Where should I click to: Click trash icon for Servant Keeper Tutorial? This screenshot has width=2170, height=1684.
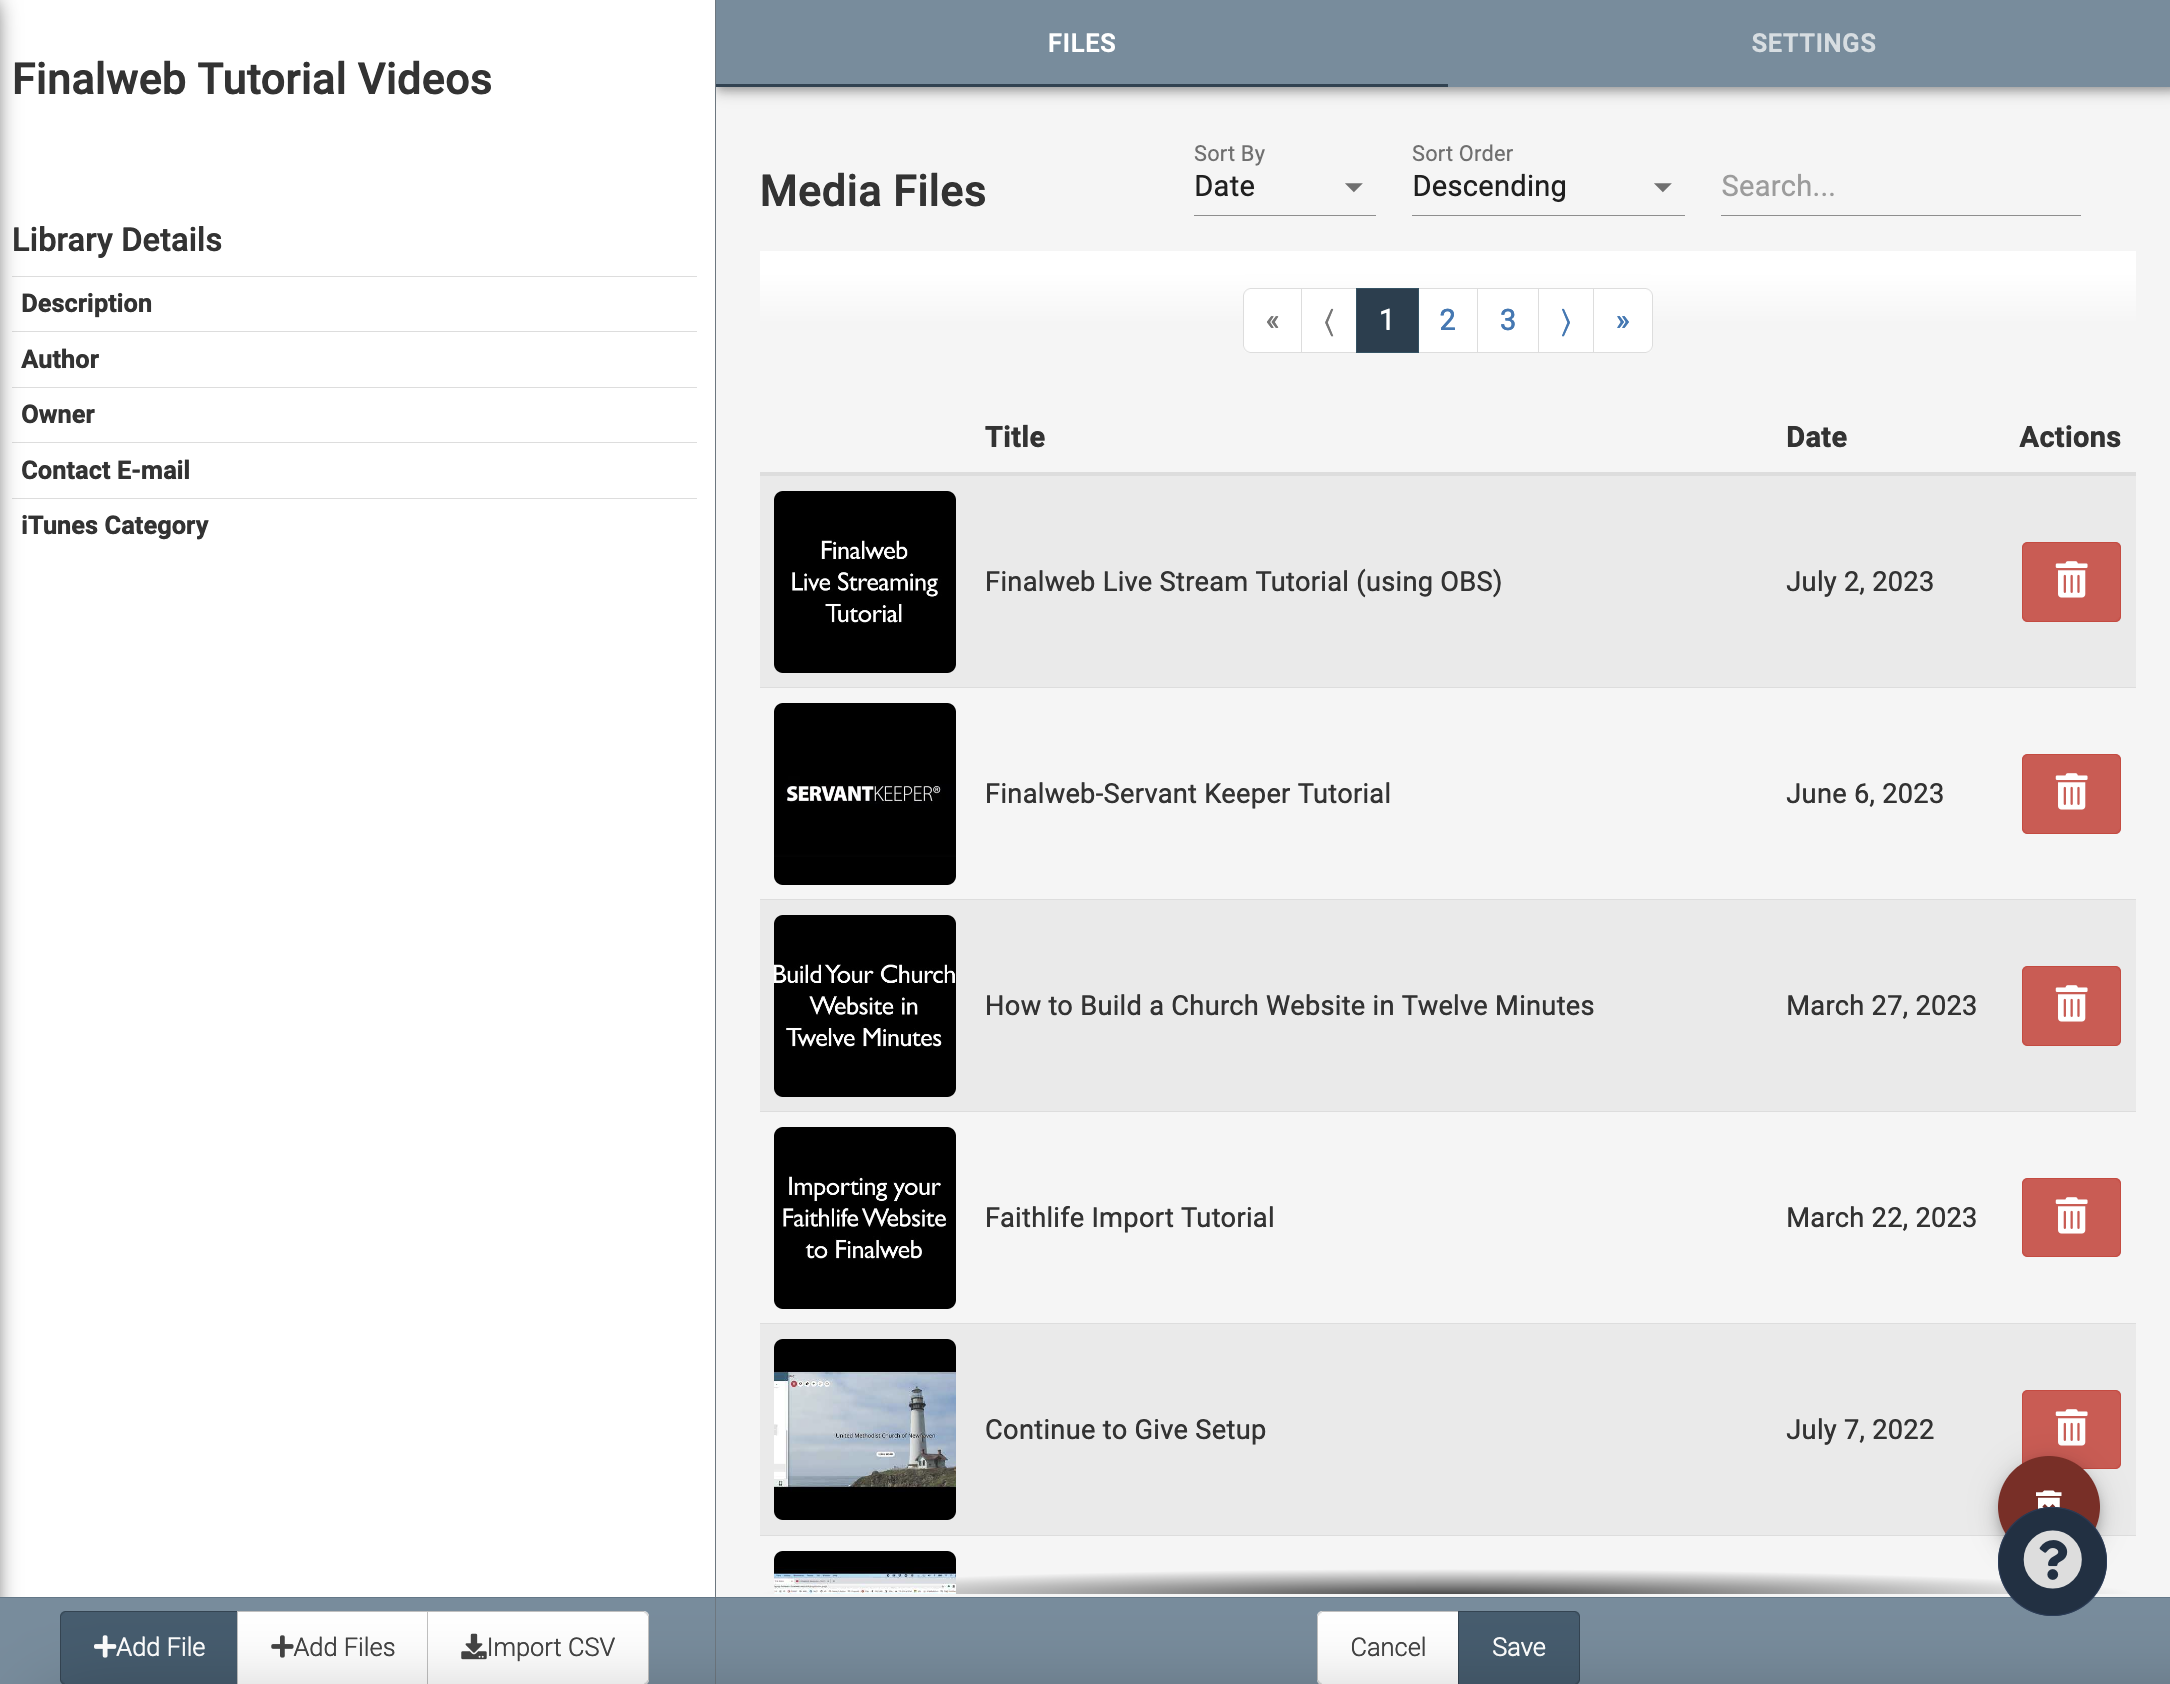2070,793
